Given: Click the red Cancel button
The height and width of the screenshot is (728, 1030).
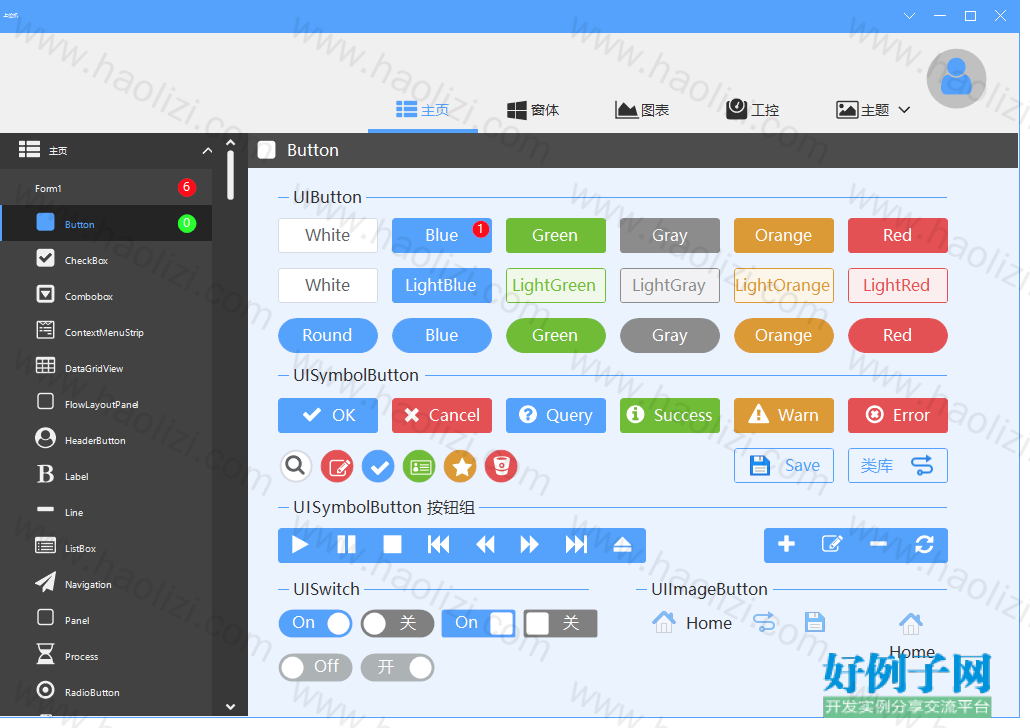Looking at the screenshot, I should (442, 415).
